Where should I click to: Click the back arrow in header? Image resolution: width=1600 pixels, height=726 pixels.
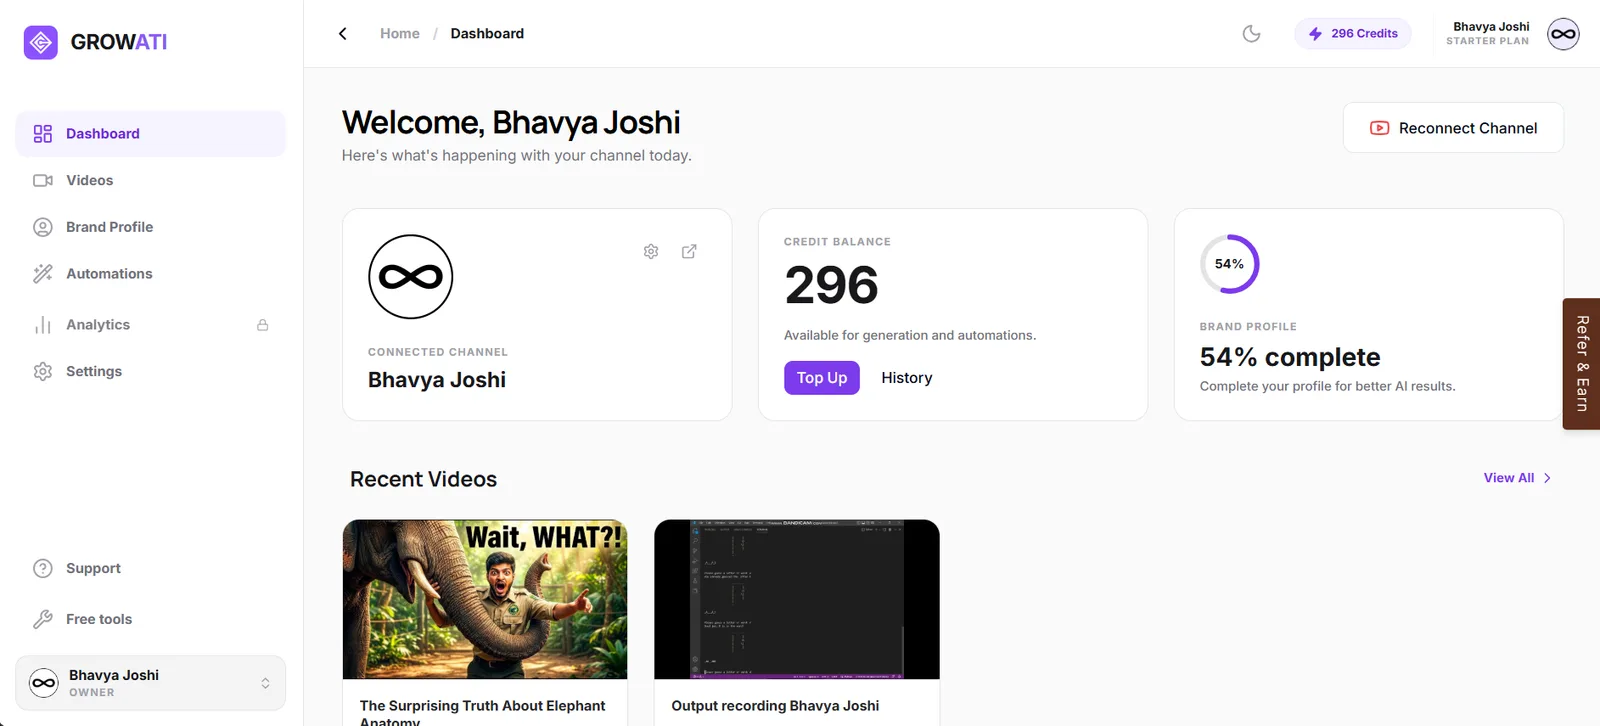click(343, 33)
